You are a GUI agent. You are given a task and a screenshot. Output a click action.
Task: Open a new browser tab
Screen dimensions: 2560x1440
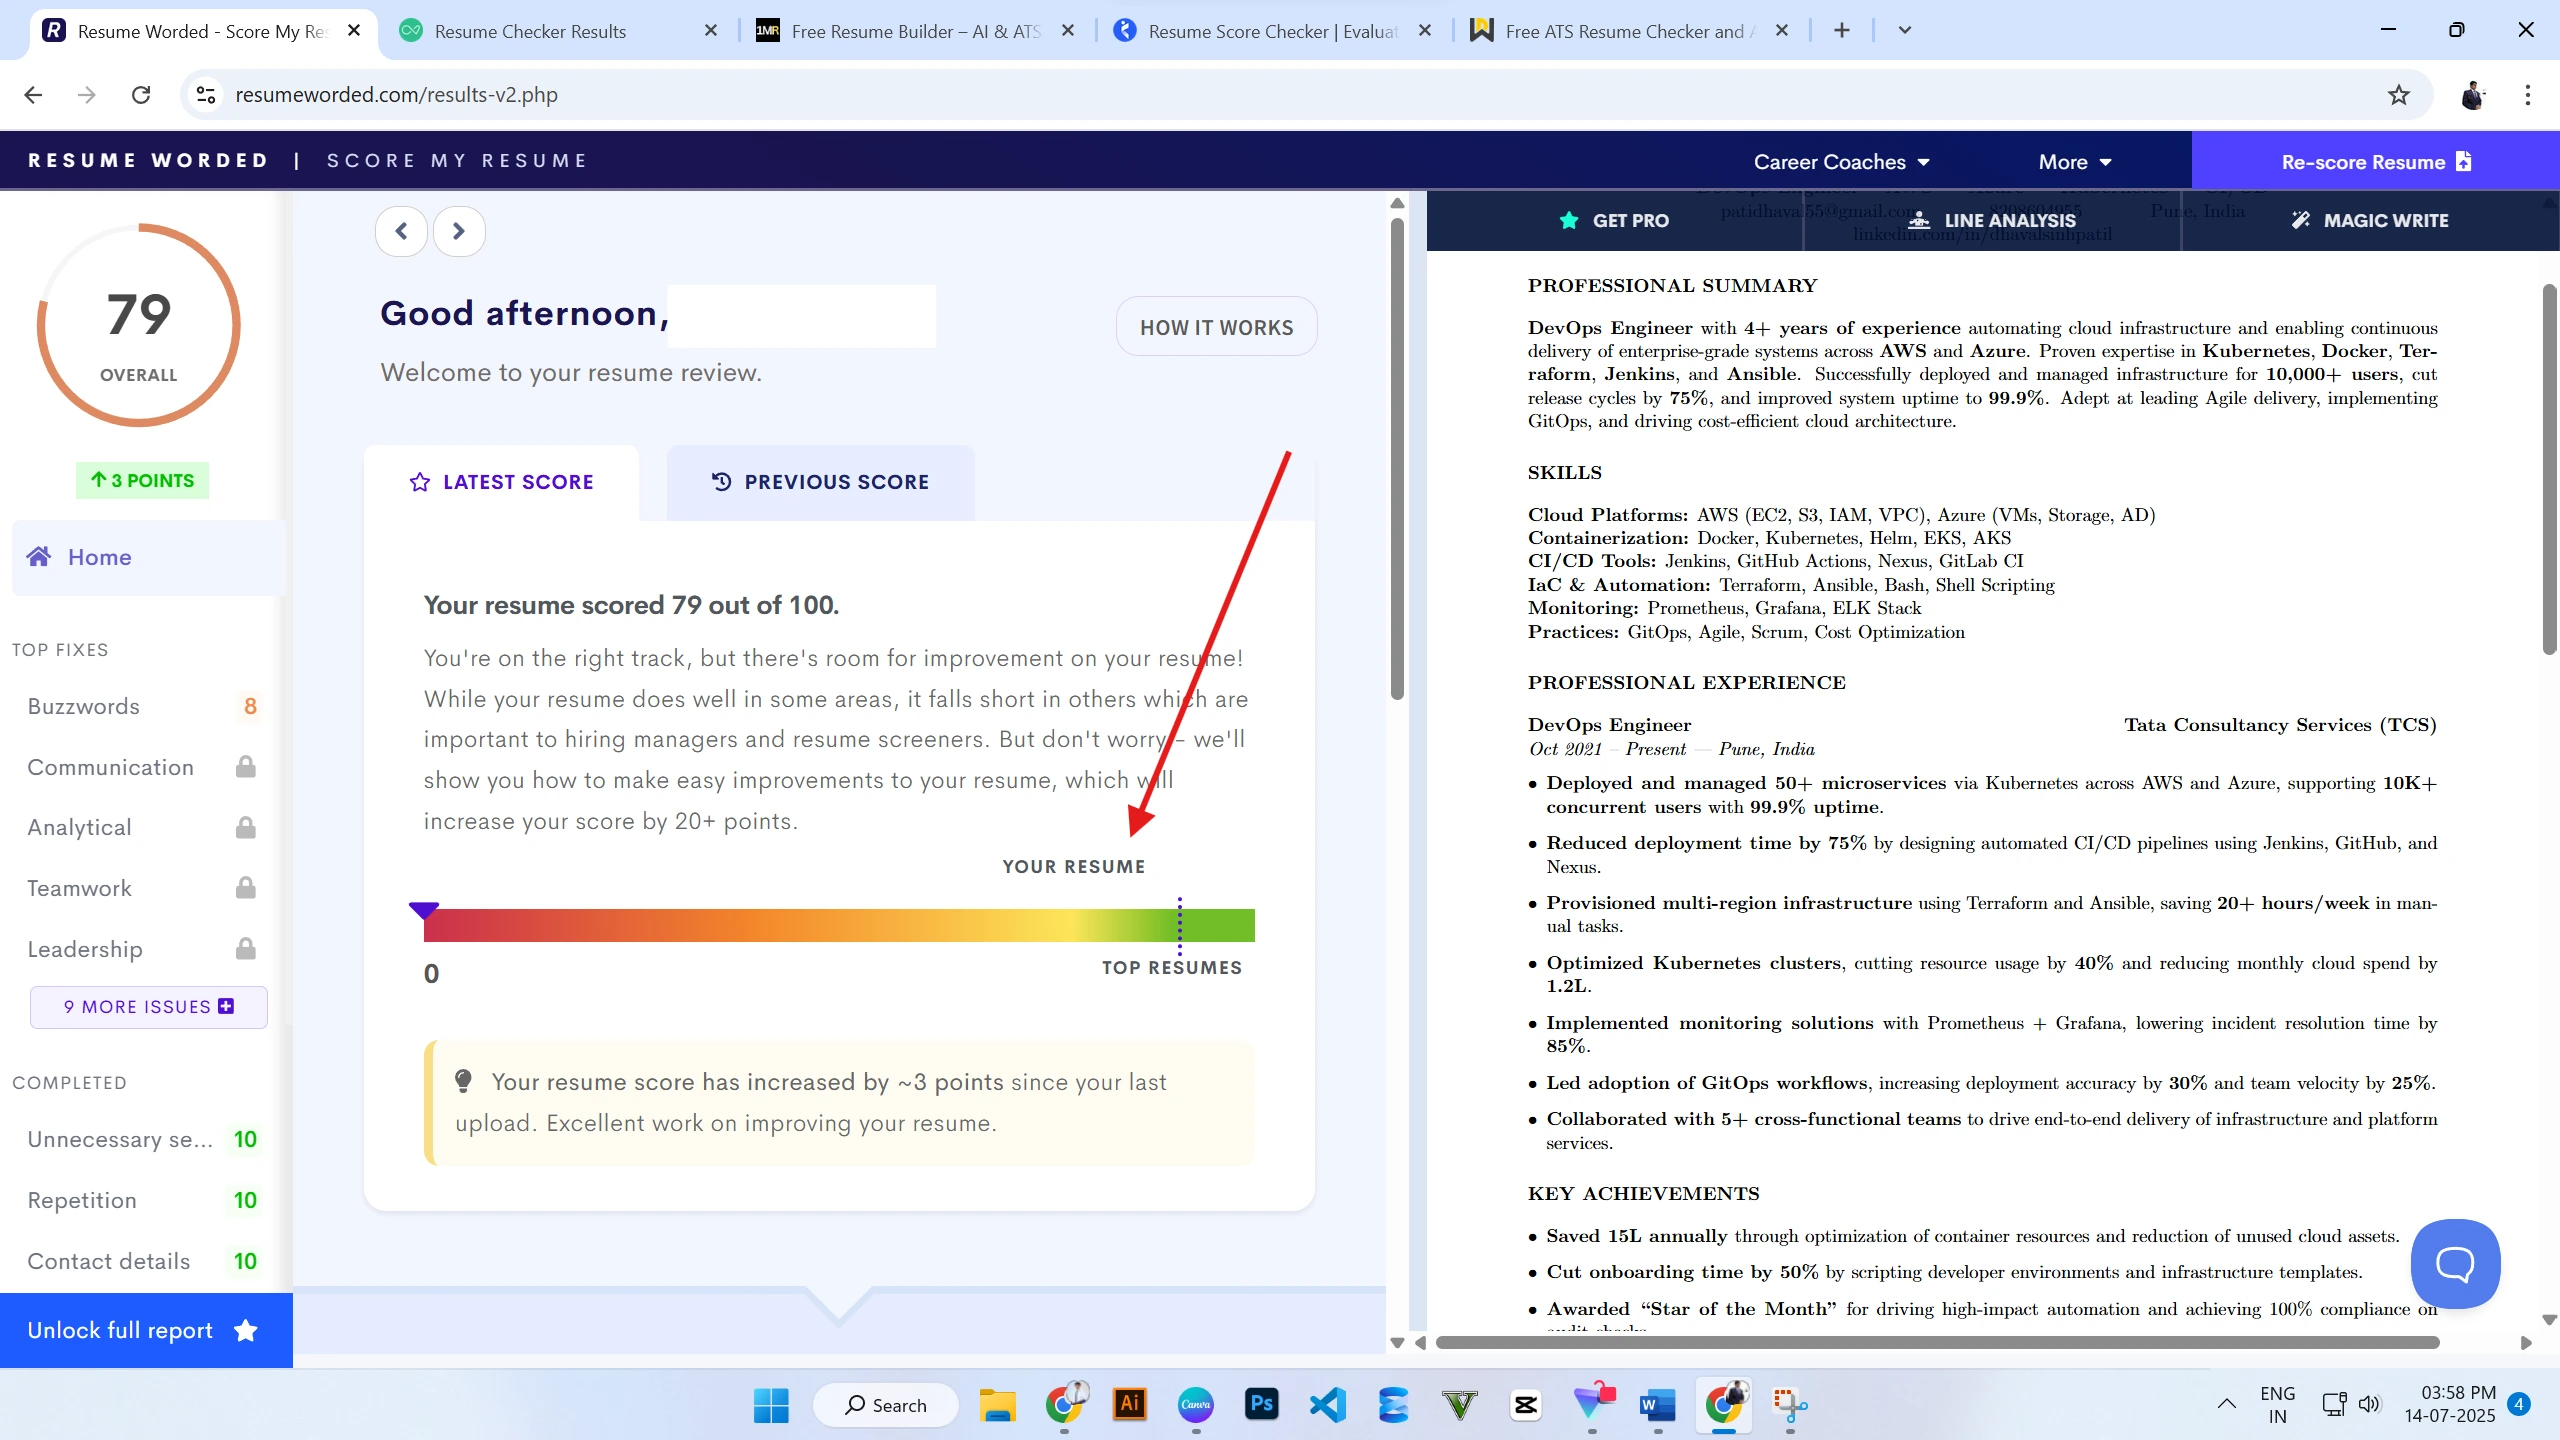[1841, 31]
